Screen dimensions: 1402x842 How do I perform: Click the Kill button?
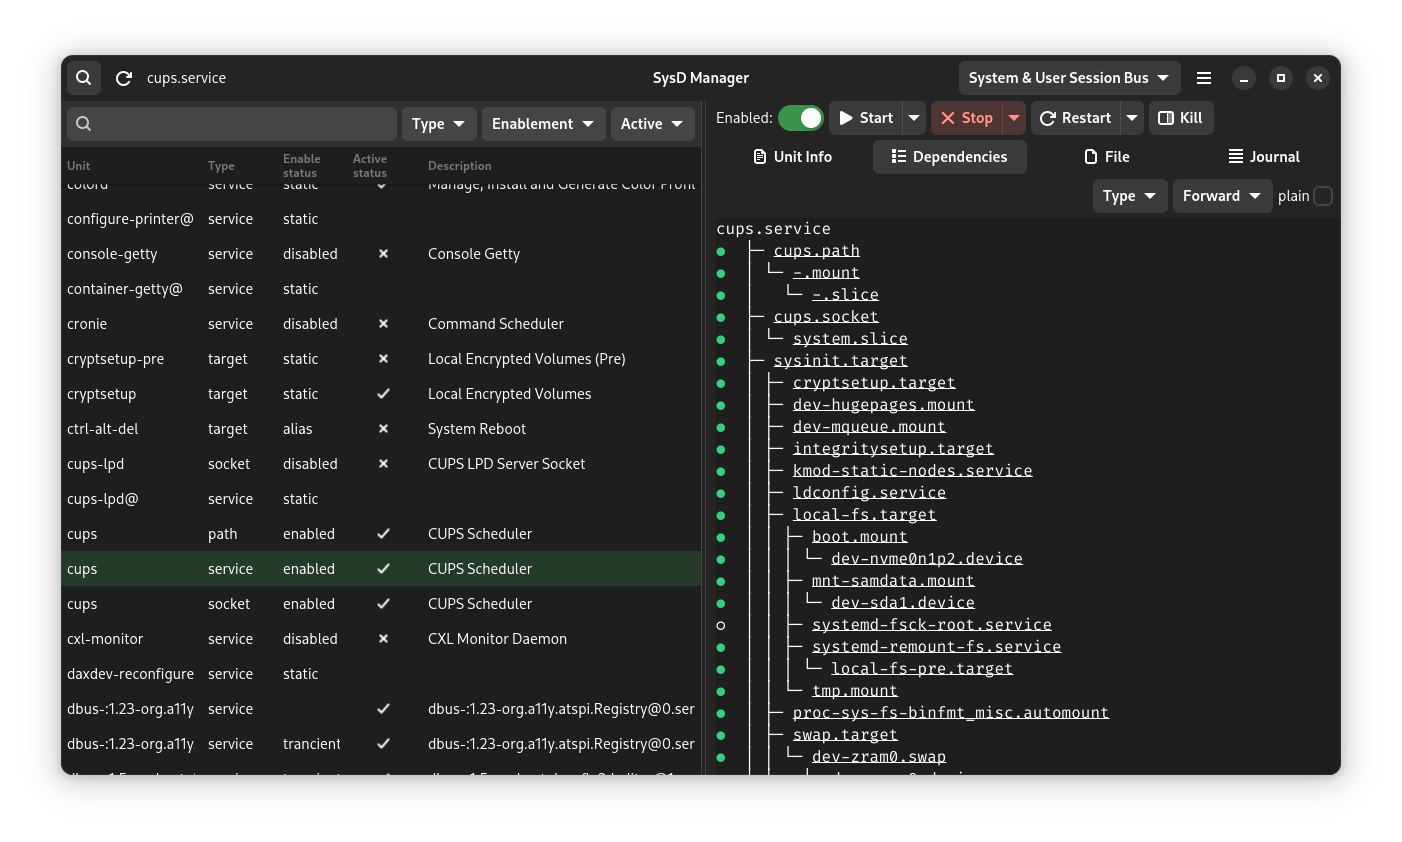1181,118
